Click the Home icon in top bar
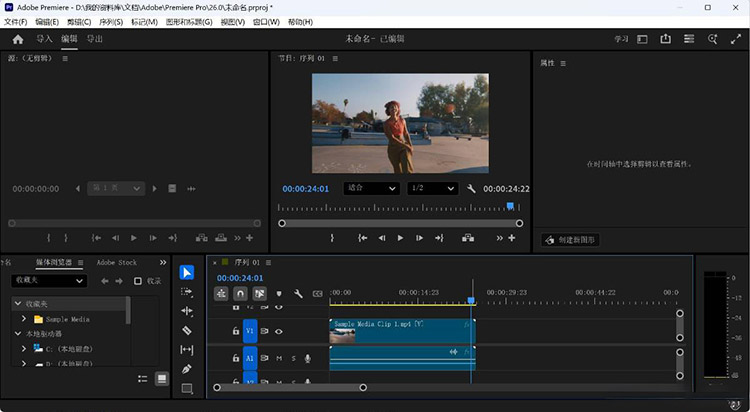Screen dimensions: 750x412 [17, 40]
